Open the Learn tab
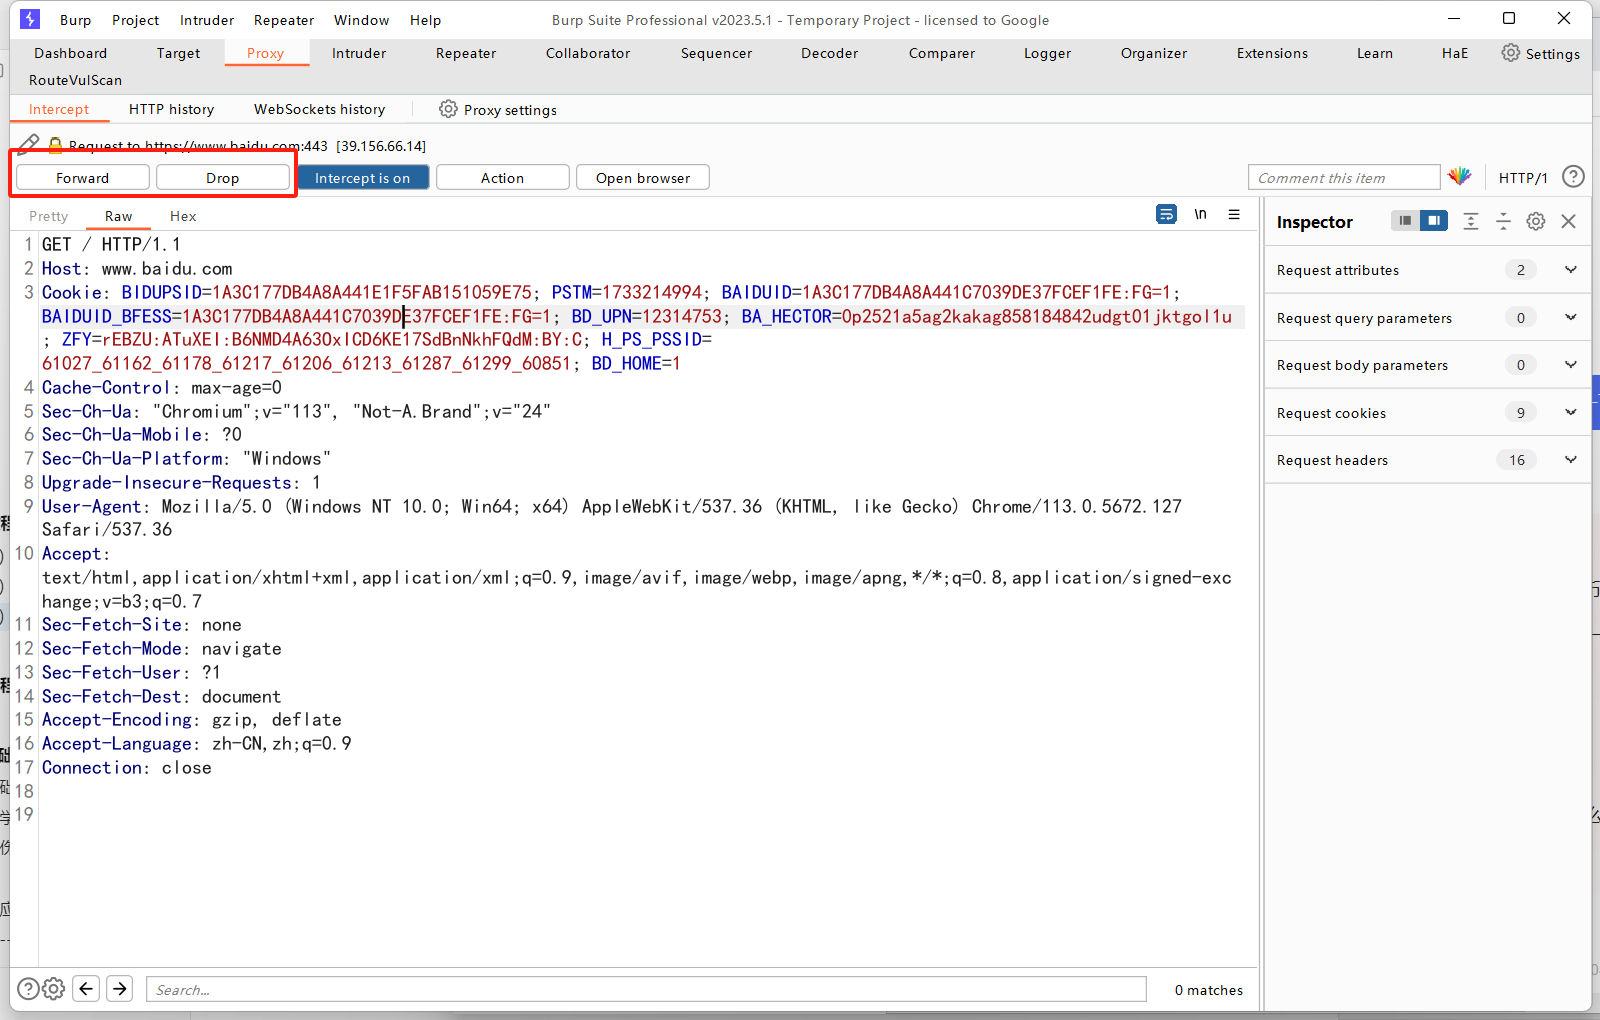The height and width of the screenshot is (1020, 1600). coord(1375,53)
